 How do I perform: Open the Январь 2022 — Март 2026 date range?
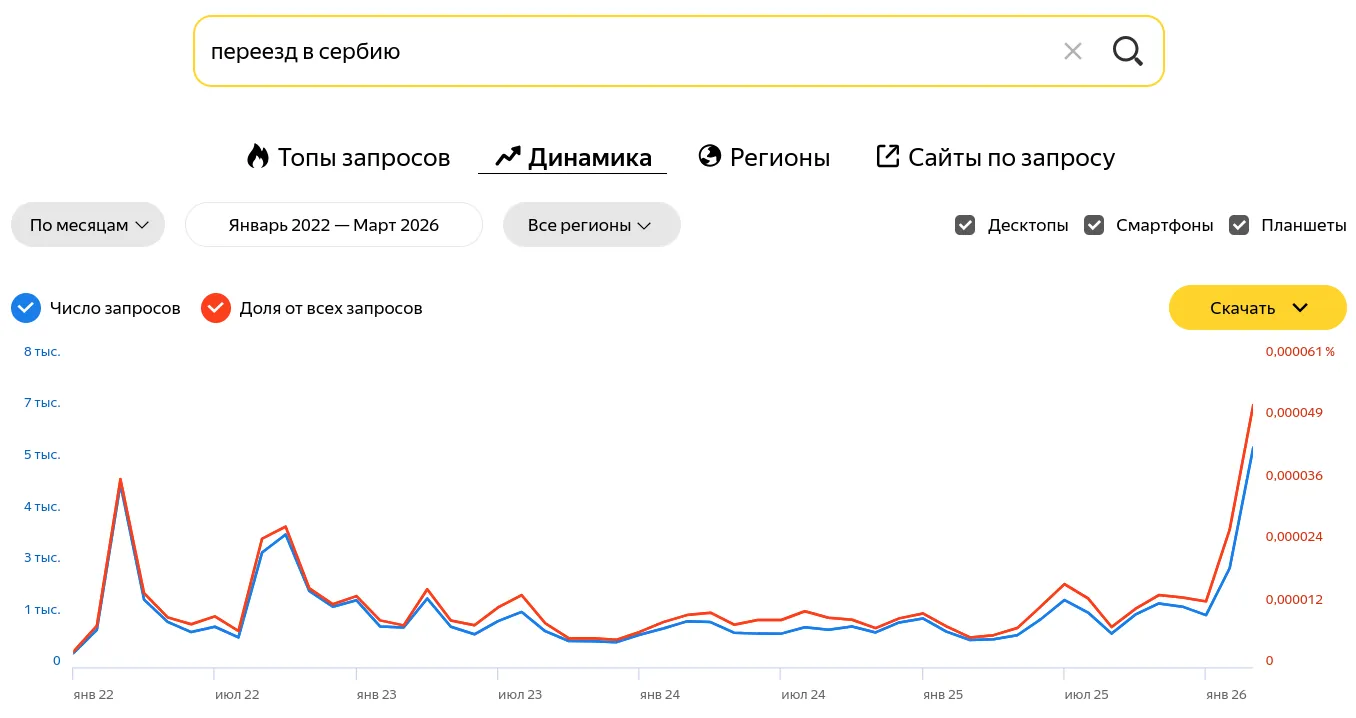[x=334, y=225]
